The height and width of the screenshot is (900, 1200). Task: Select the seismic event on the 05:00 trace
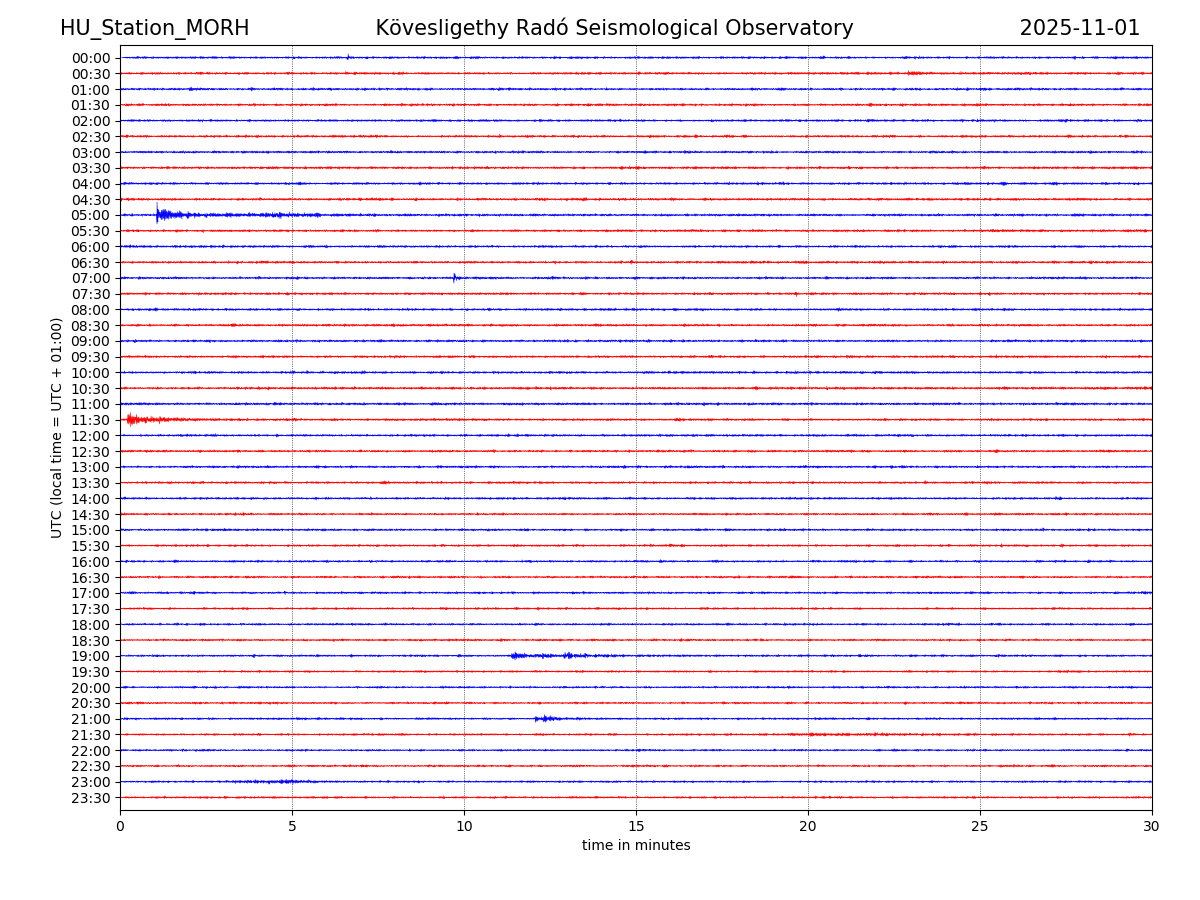(x=165, y=214)
